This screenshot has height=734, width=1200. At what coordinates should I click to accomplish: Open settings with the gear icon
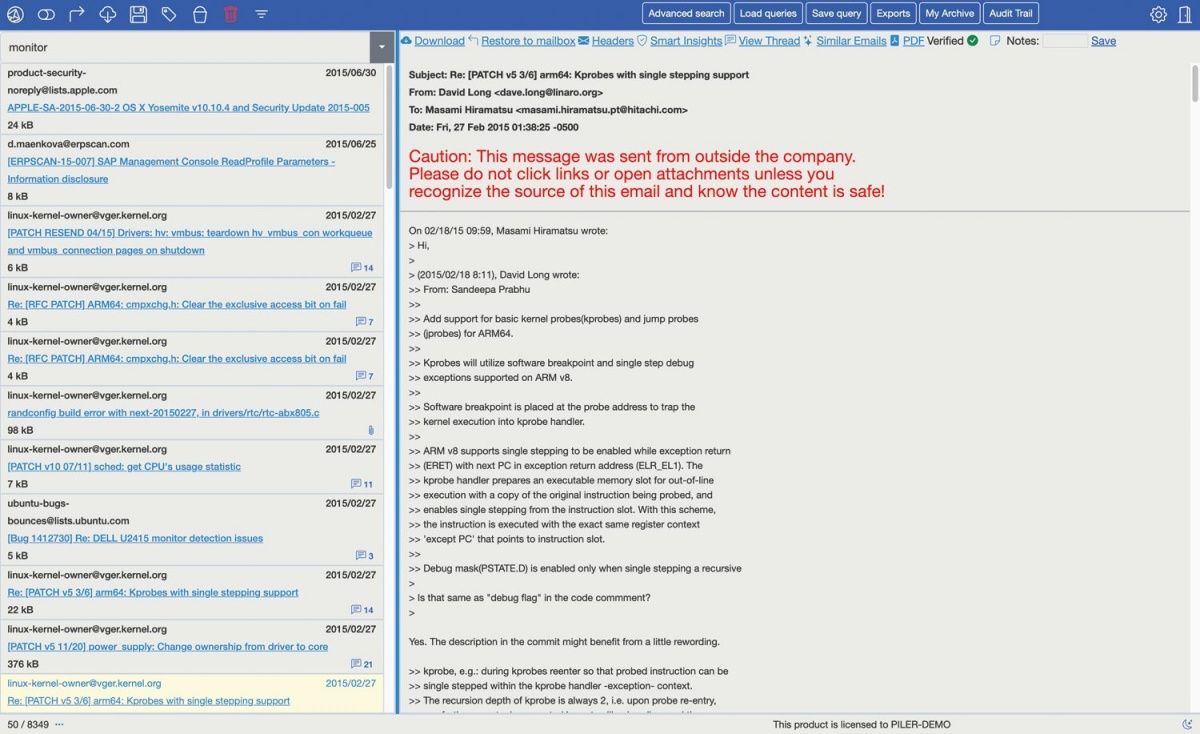(x=1158, y=14)
